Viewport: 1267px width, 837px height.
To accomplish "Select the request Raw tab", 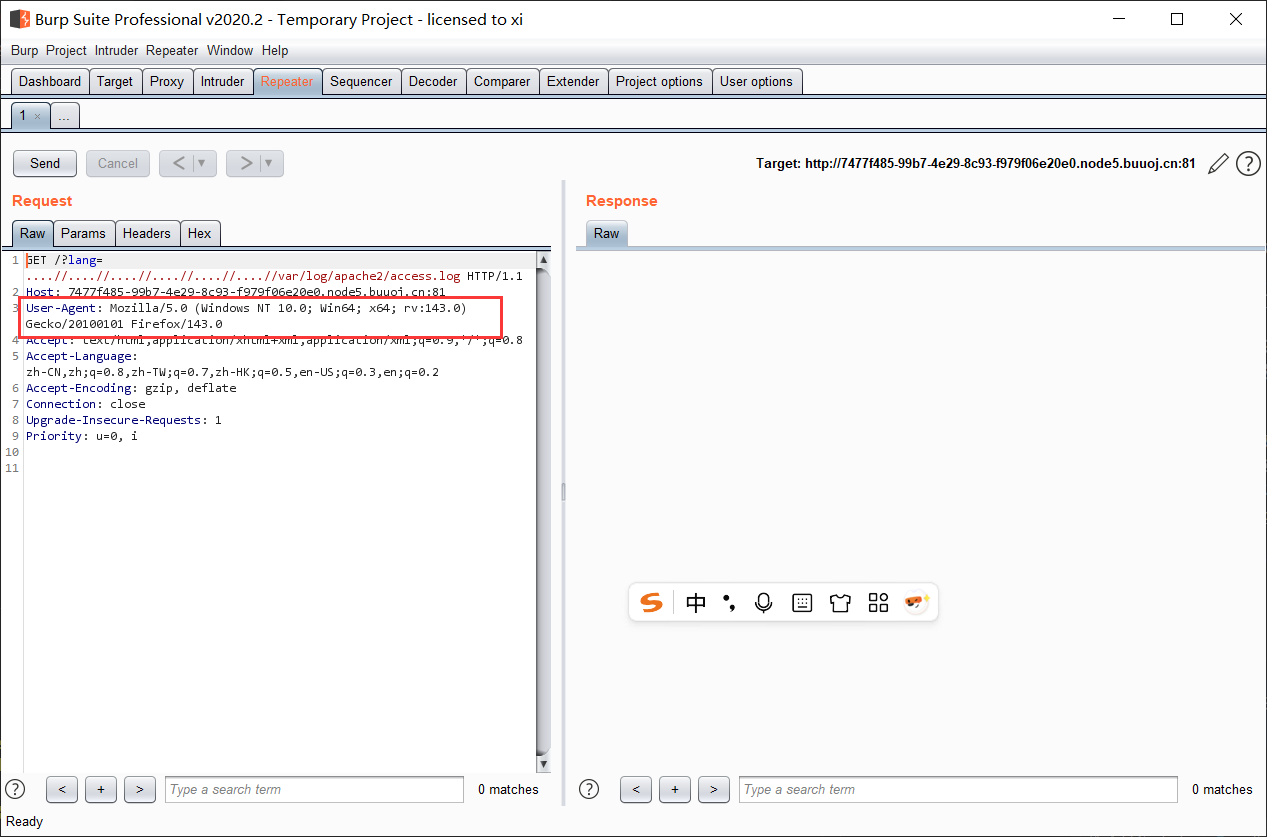I will point(33,233).
